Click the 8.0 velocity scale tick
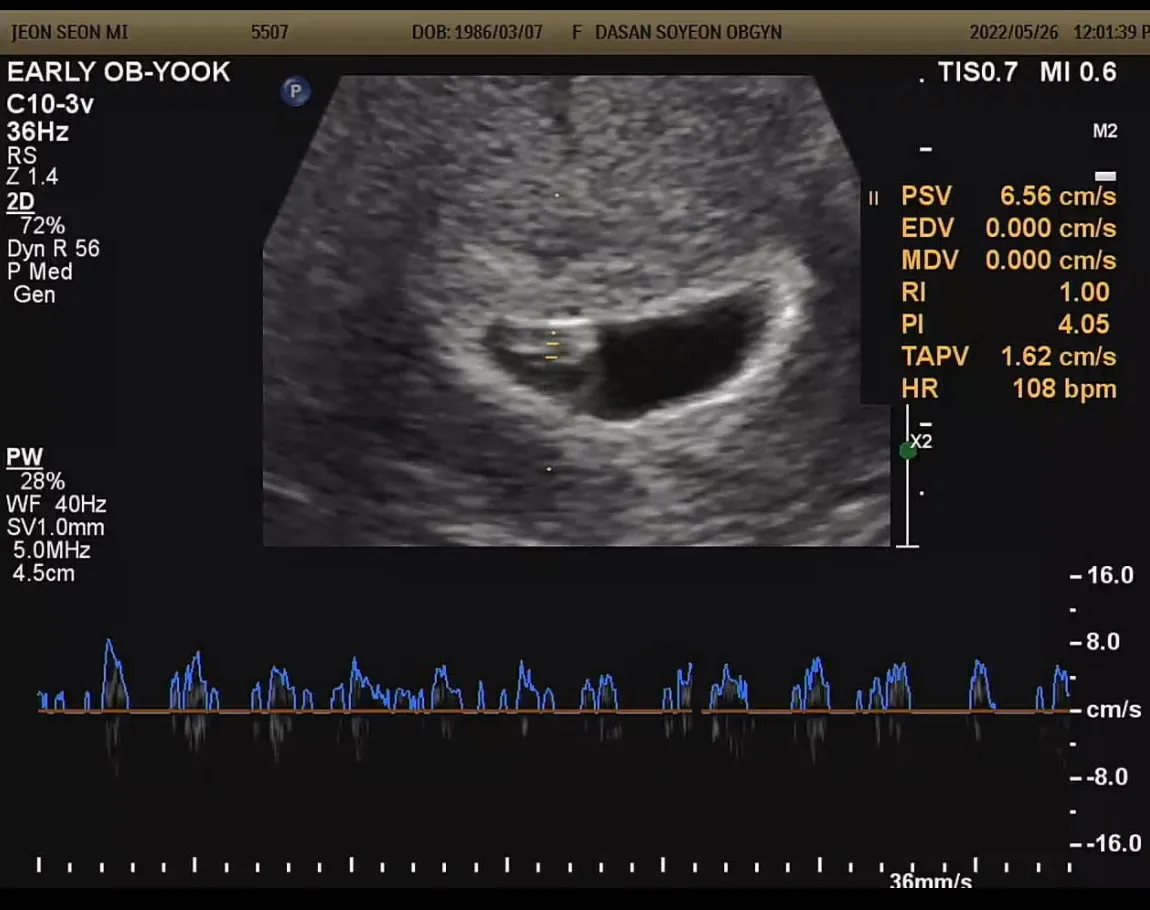Screen dimensions: 1150x910 pyautogui.click(x=1102, y=642)
